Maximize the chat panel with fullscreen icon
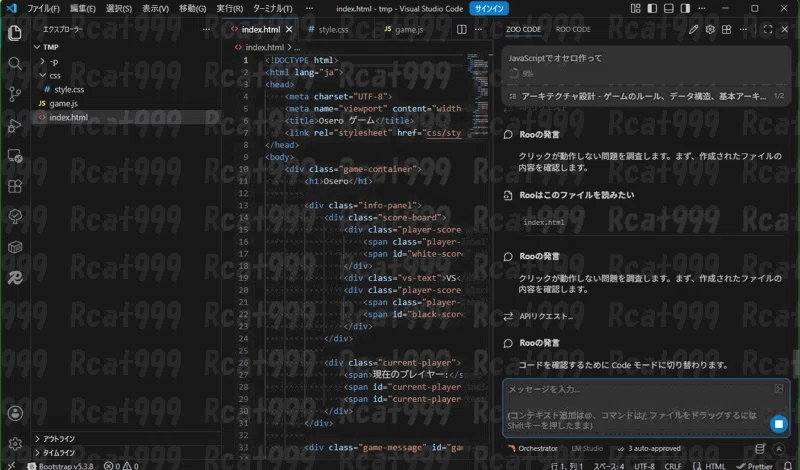The width and height of the screenshot is (800, 470). (768, 30)
